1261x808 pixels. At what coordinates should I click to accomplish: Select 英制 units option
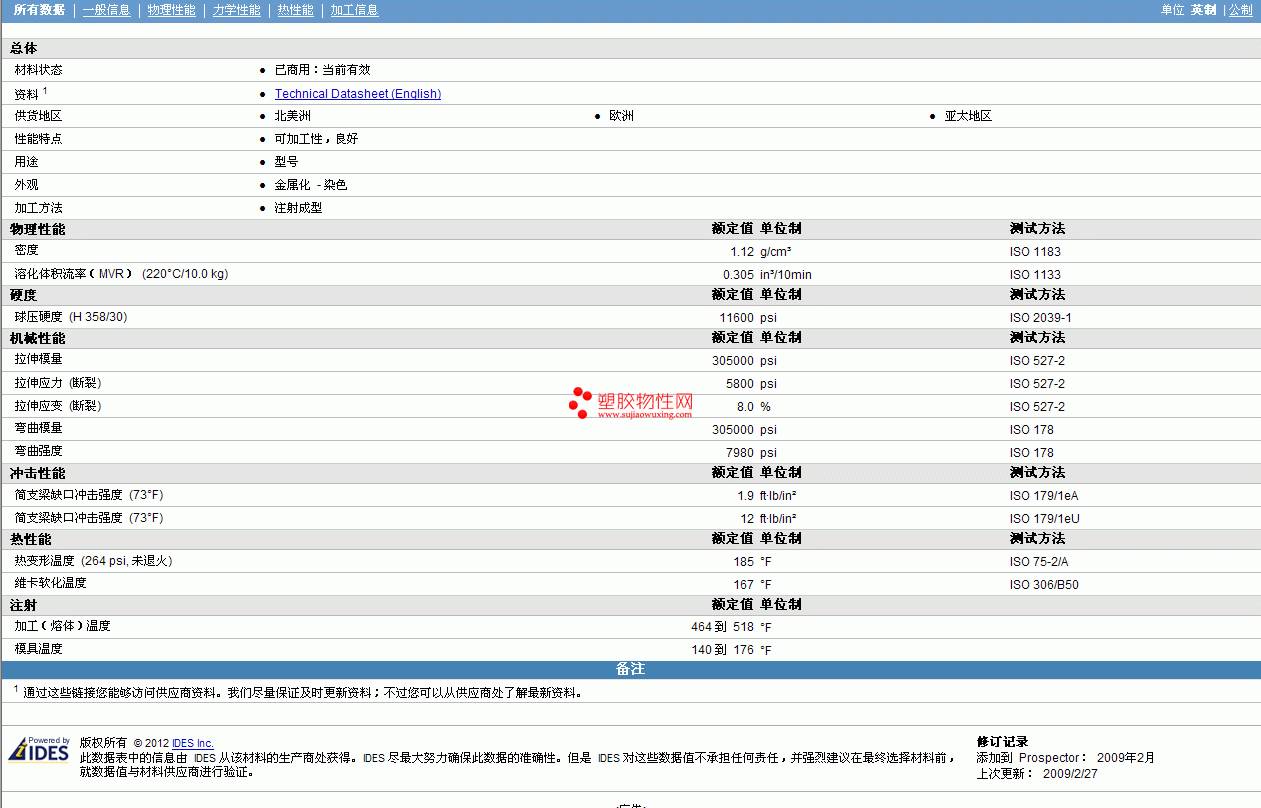coord(1203,10)
